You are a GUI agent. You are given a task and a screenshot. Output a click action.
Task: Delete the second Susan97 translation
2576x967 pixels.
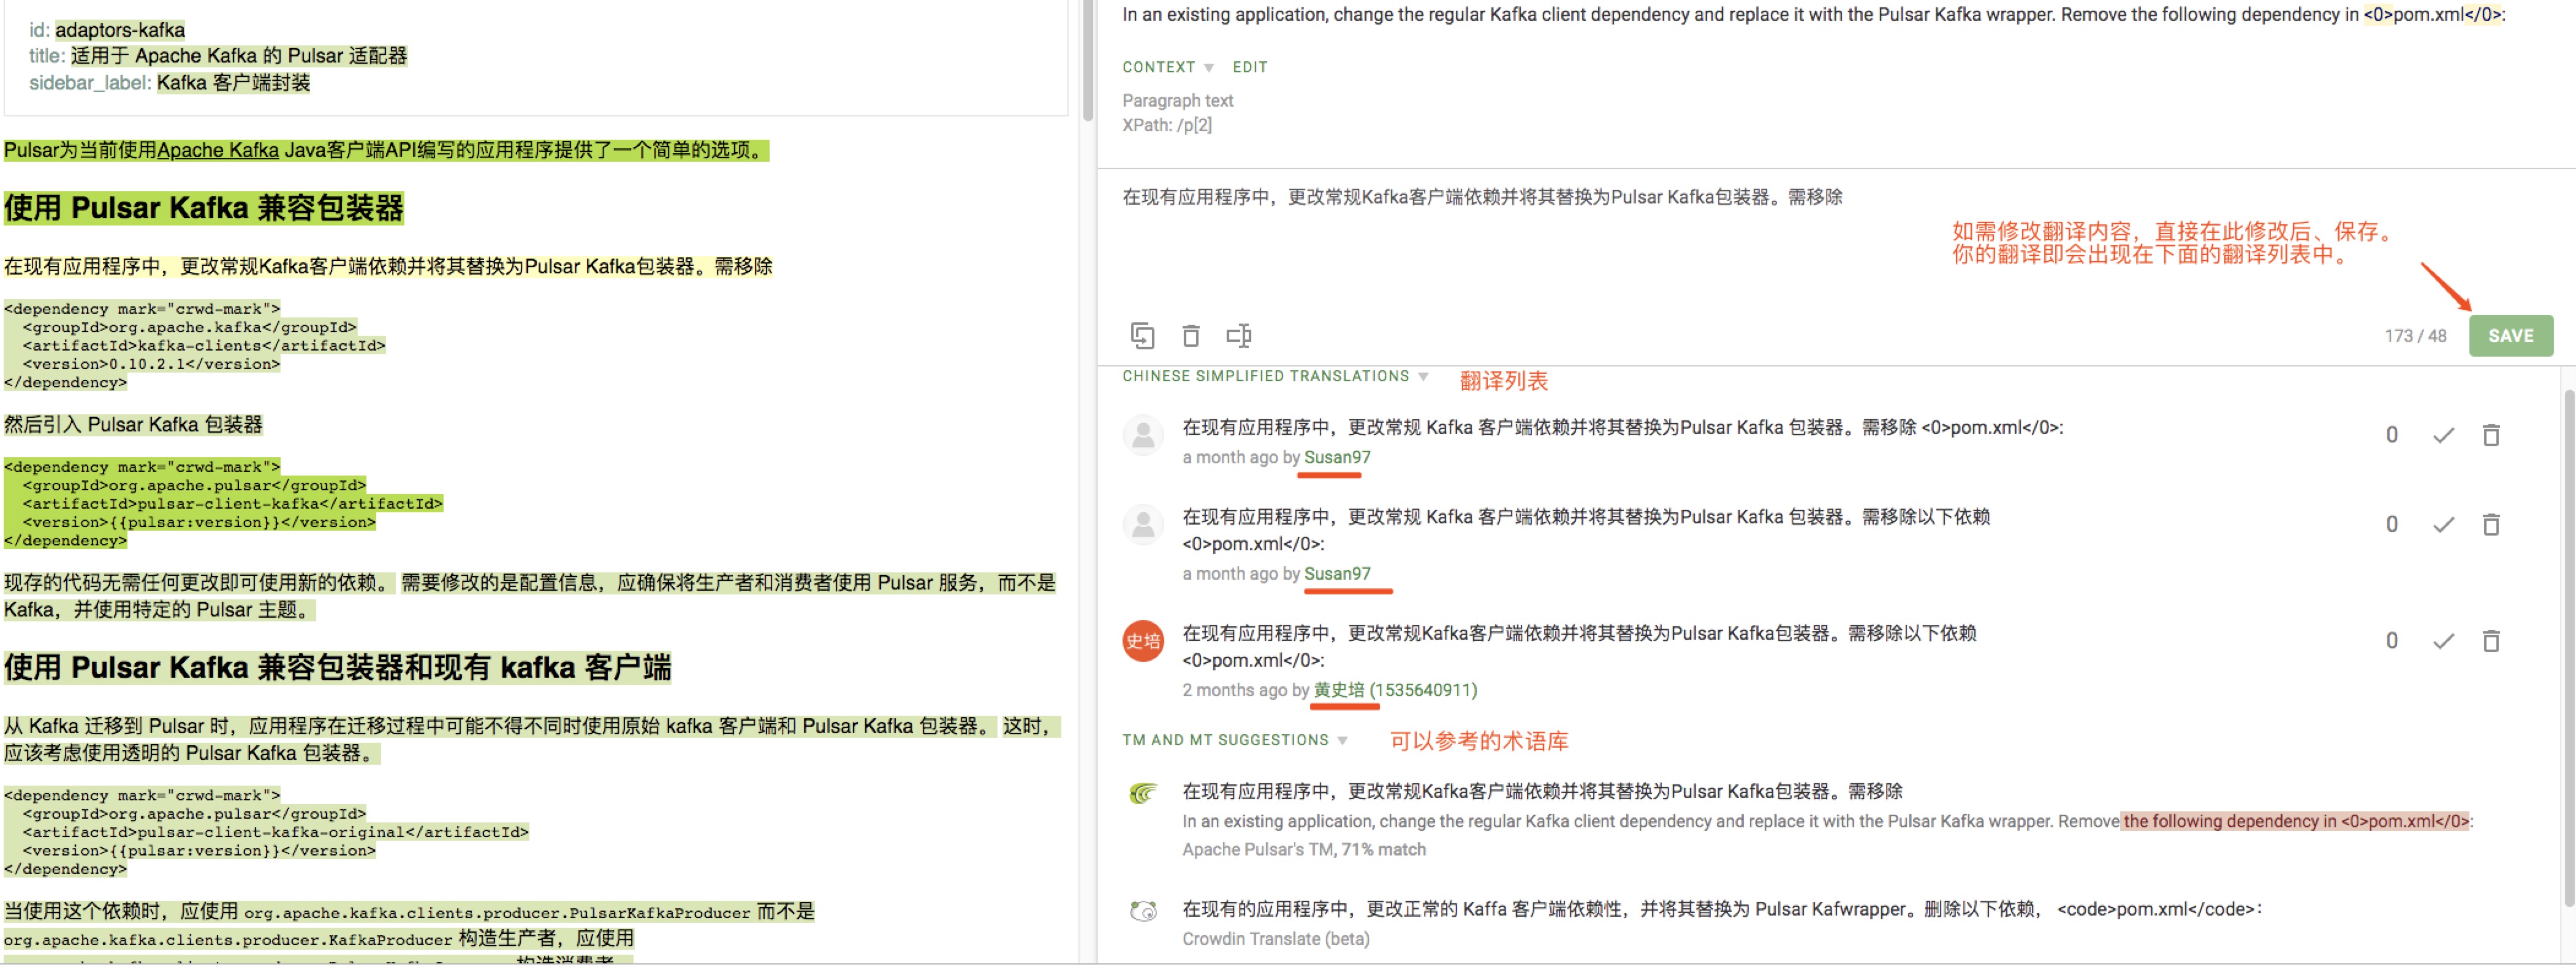point(2491,525)
